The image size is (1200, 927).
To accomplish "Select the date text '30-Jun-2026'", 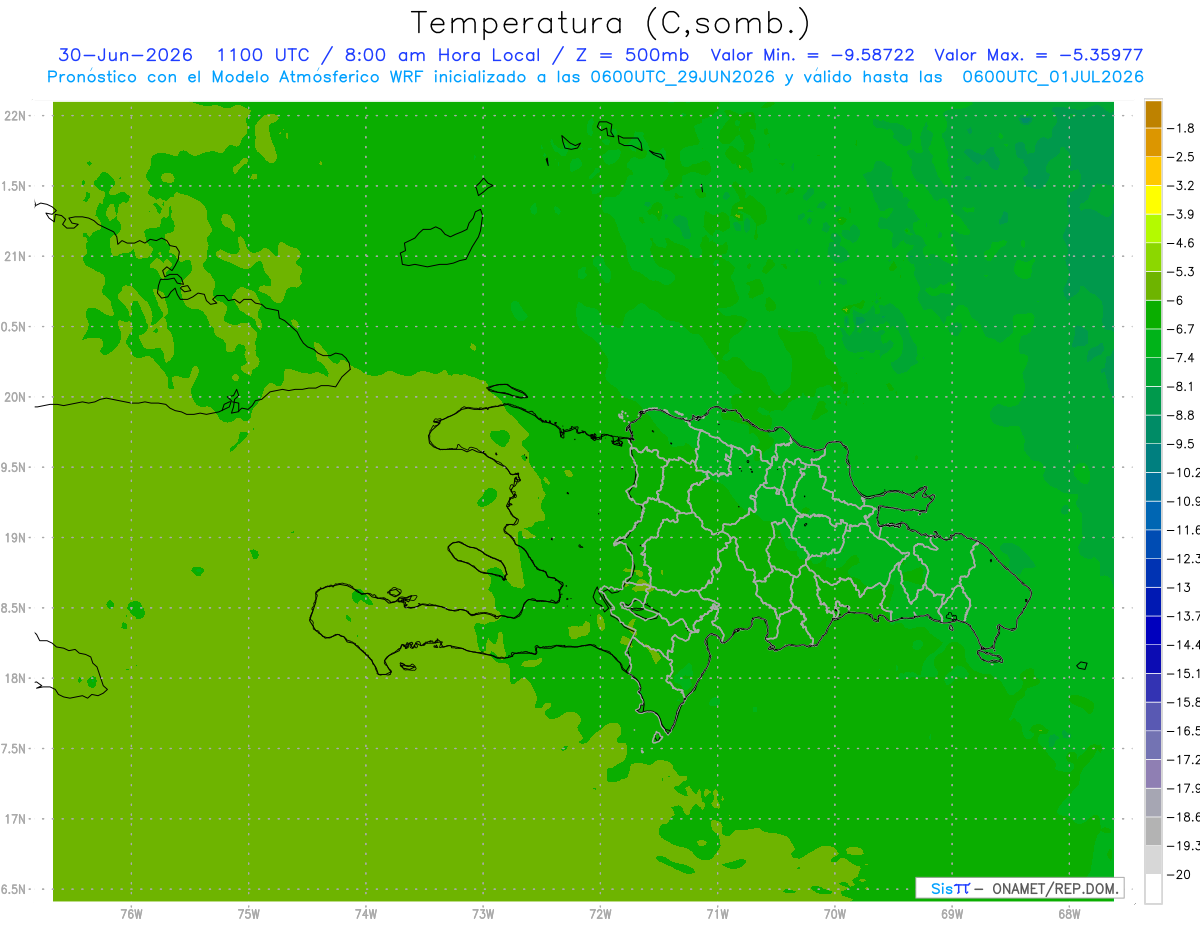I will (x=125, y=55).
